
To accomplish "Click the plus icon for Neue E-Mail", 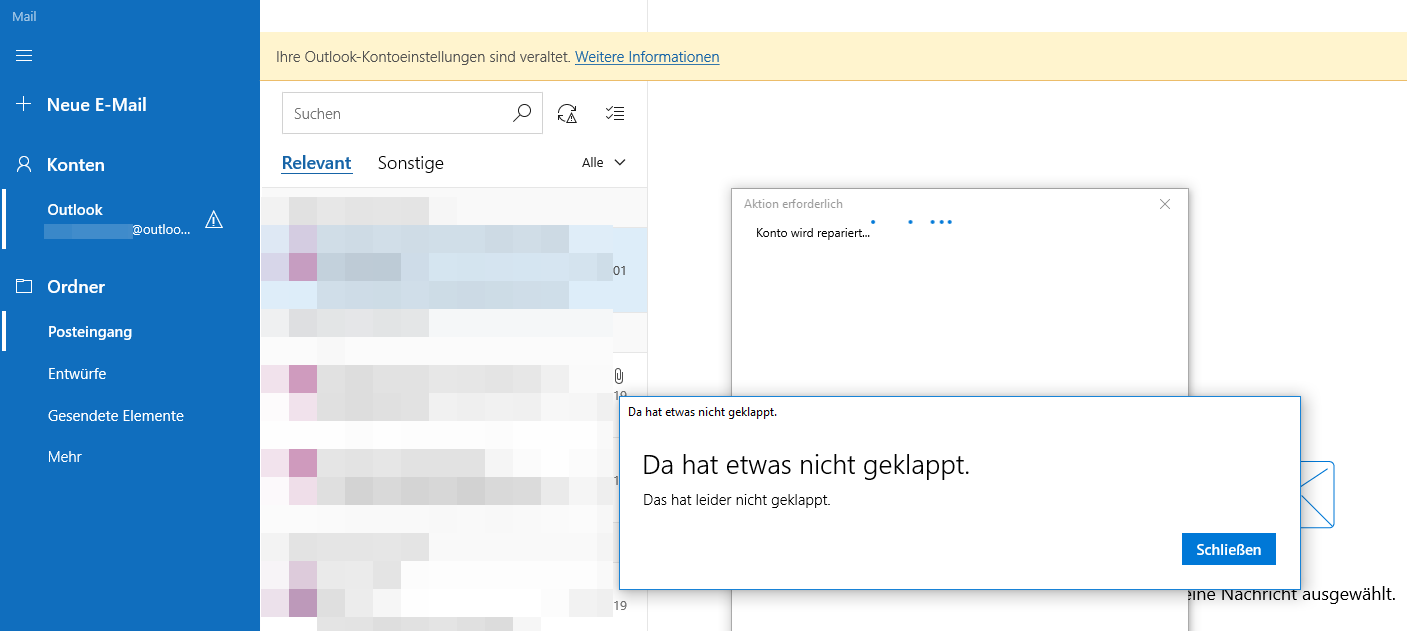I will pyautogui.click(x=25, y=105).
